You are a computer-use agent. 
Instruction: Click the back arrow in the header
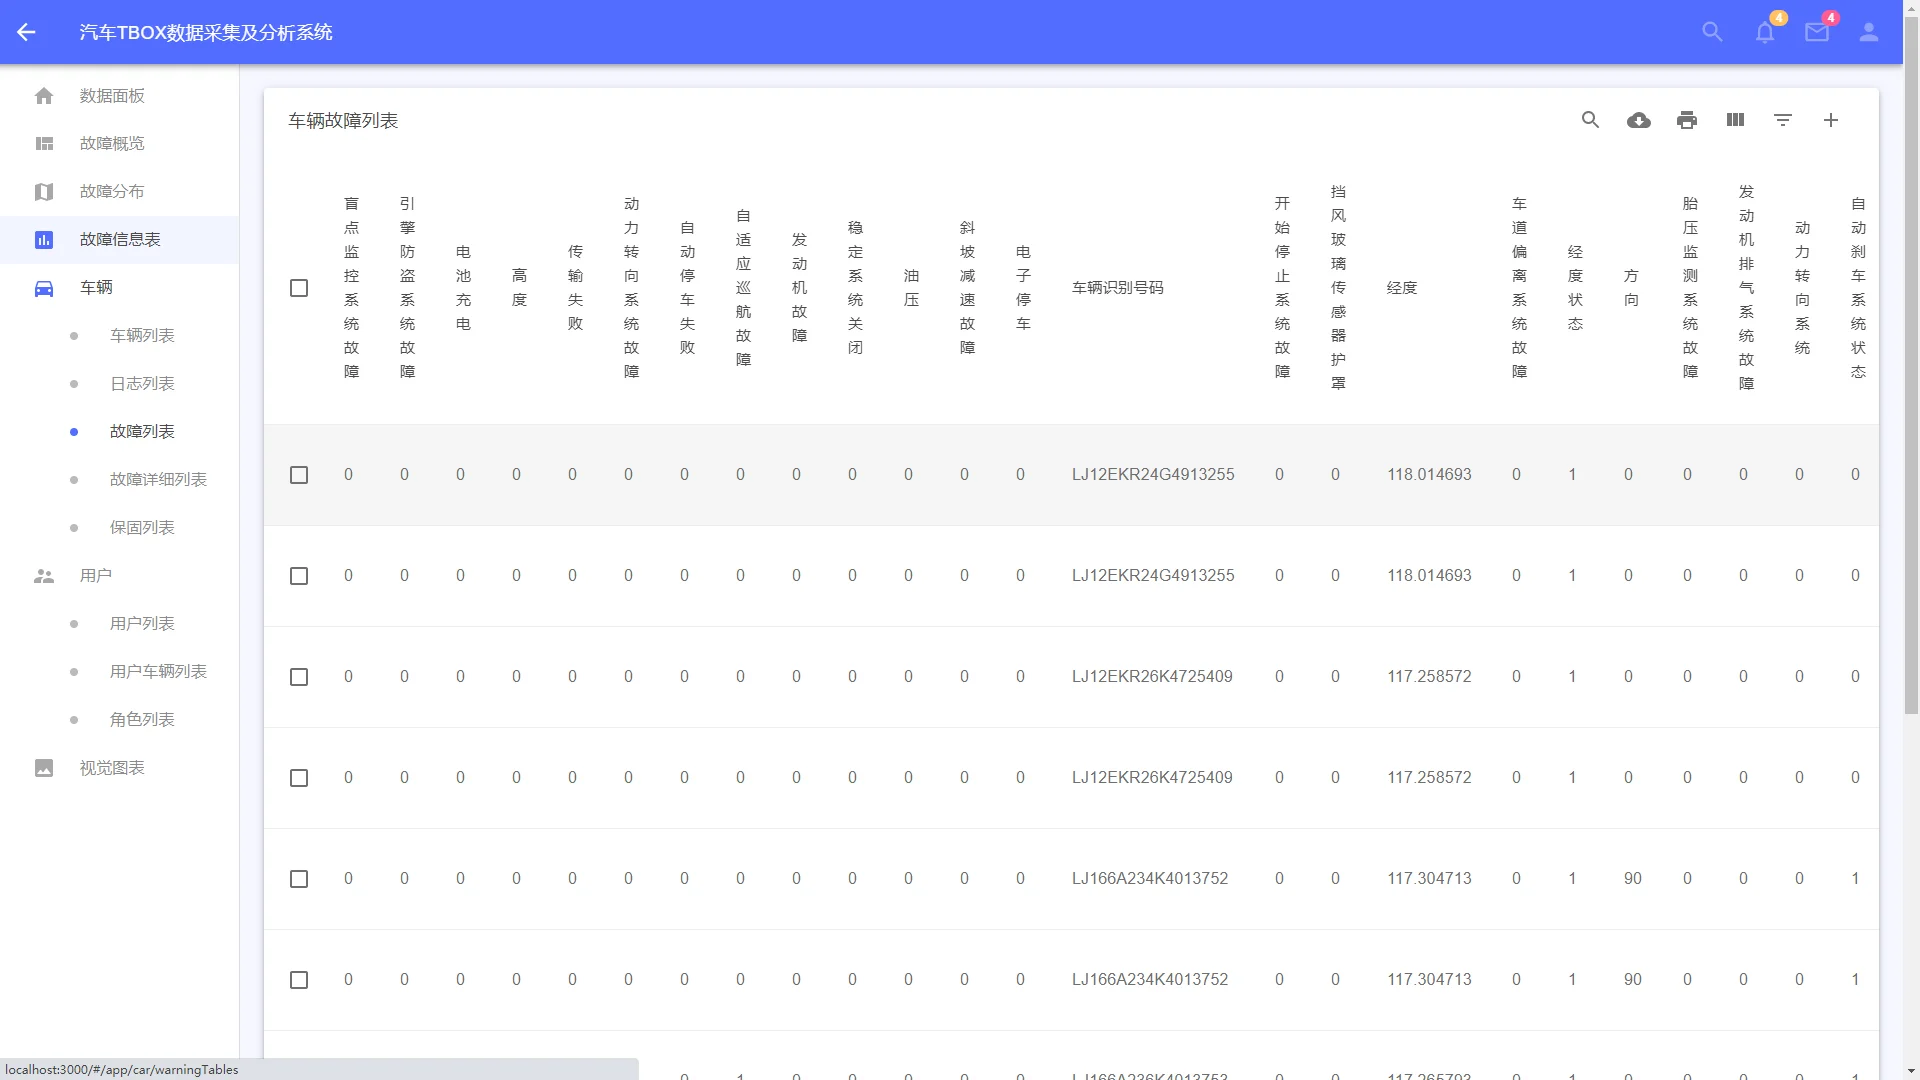[x=26, y=32]
